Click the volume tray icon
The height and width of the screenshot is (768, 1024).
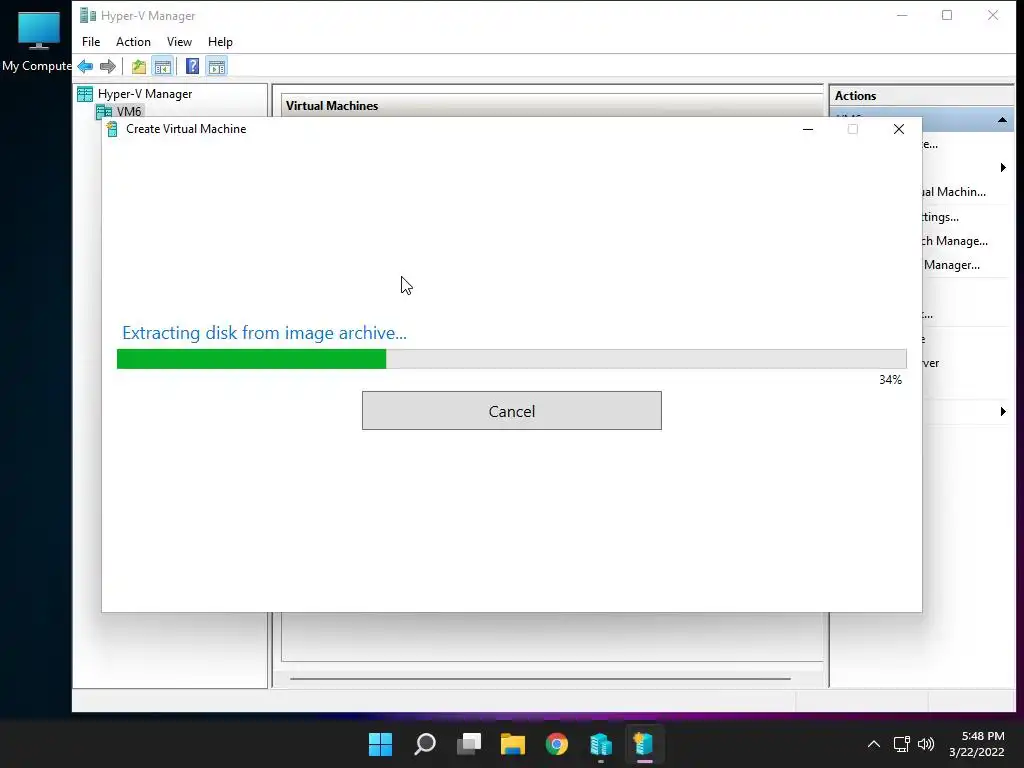(926, 744)
